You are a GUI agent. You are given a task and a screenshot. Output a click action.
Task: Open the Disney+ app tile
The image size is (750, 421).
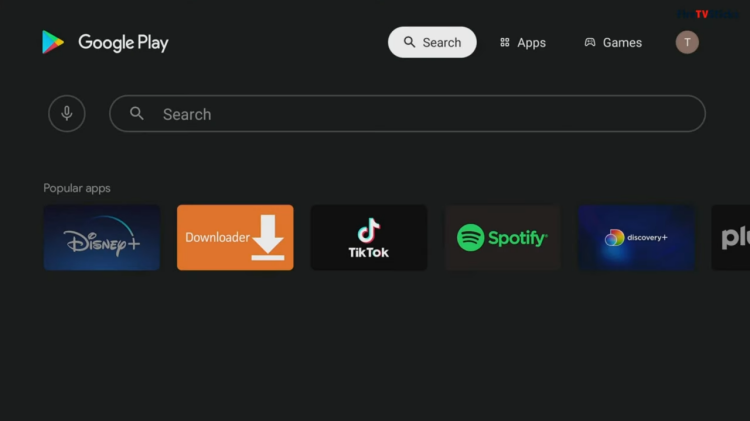click(102, 237)
